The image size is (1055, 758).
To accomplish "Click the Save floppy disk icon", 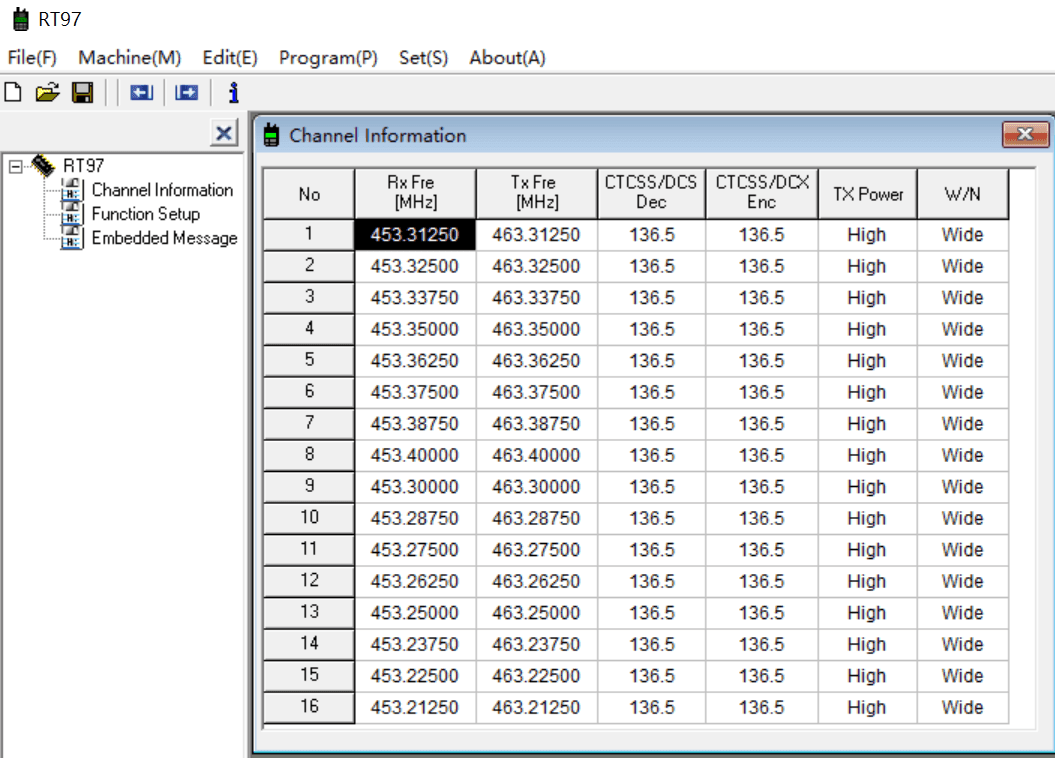I will [83, 93].
